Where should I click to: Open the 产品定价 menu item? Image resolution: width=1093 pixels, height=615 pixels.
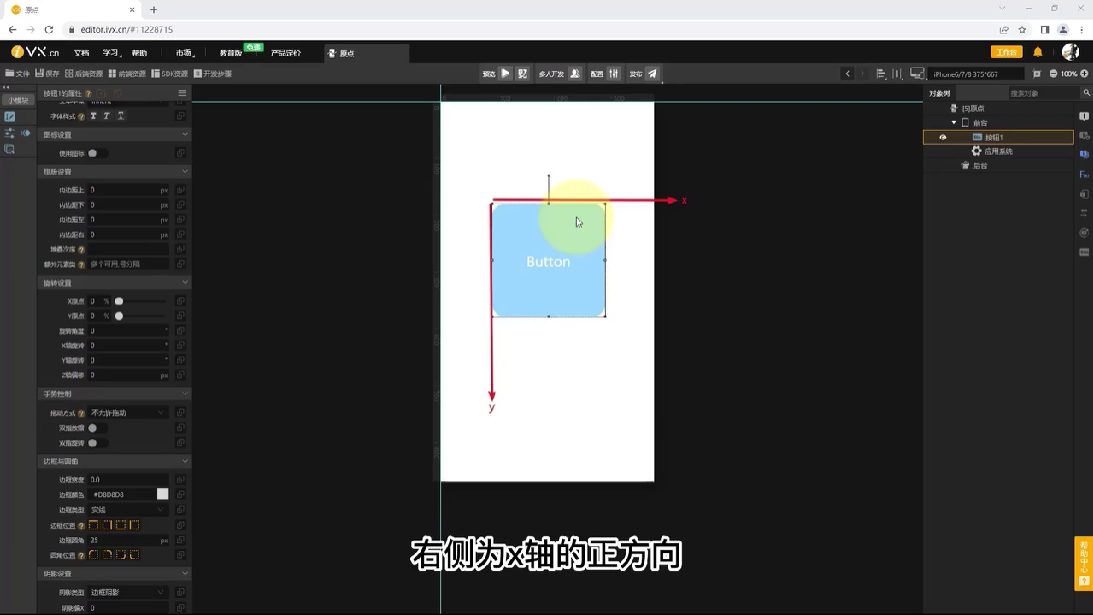tap(286, 53)
